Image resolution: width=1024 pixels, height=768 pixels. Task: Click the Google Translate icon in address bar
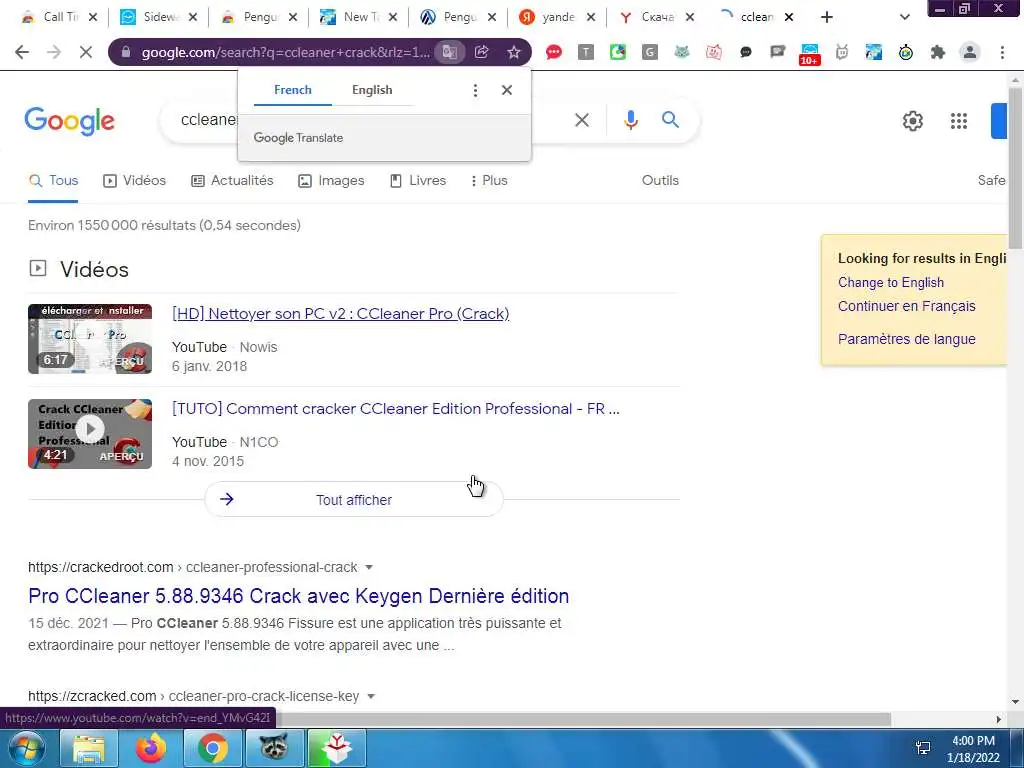point(449,52)
